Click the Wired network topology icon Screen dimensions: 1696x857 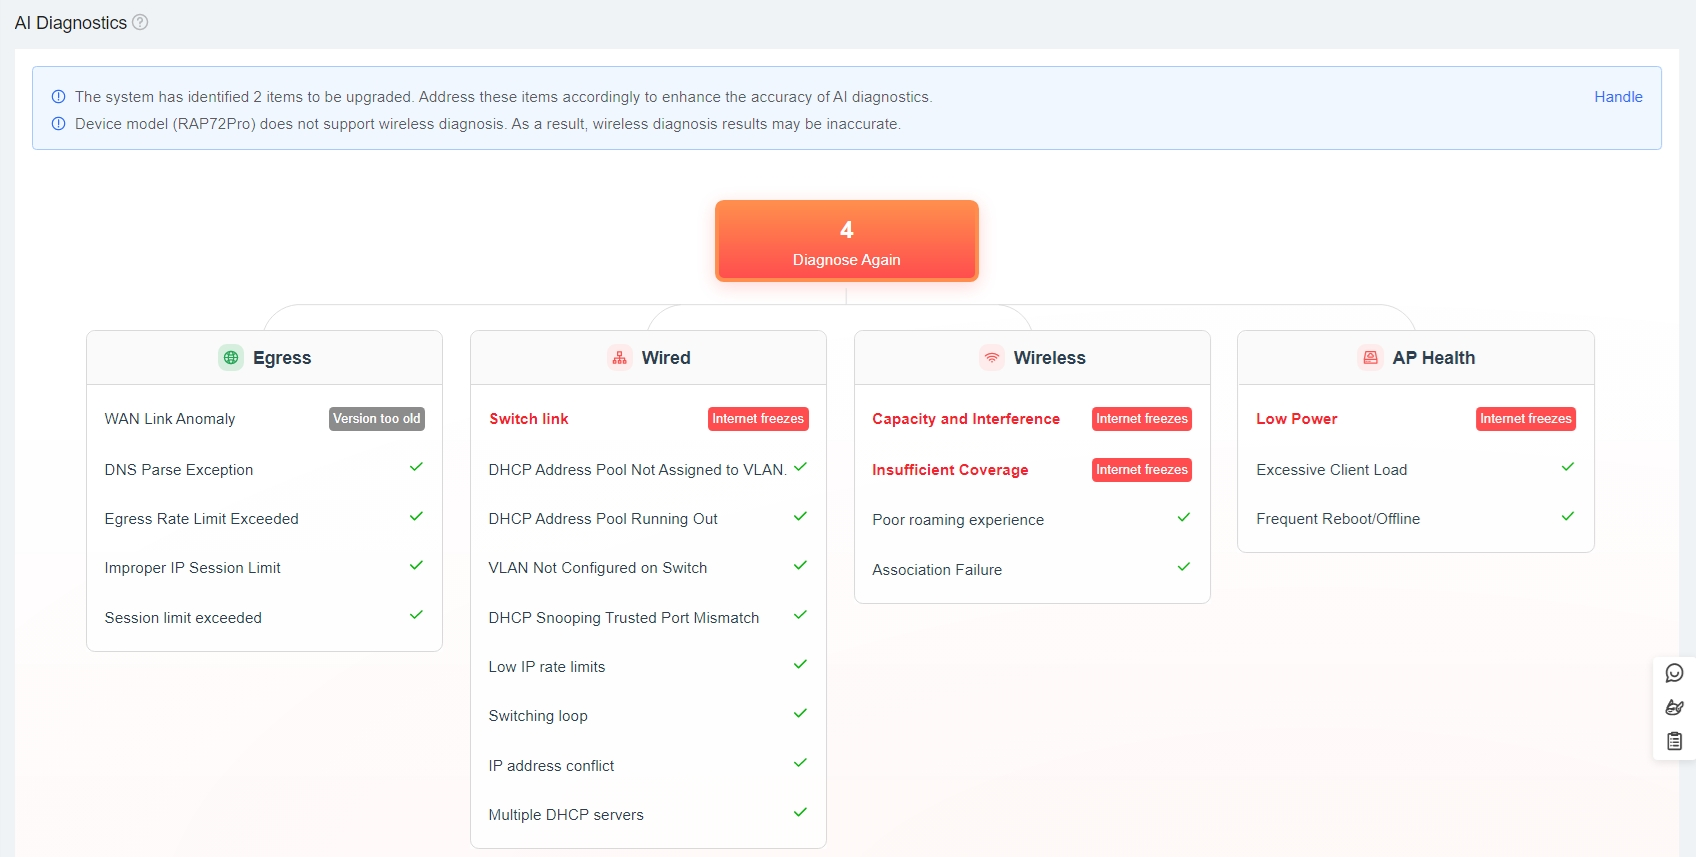click(x=620, y=357)
